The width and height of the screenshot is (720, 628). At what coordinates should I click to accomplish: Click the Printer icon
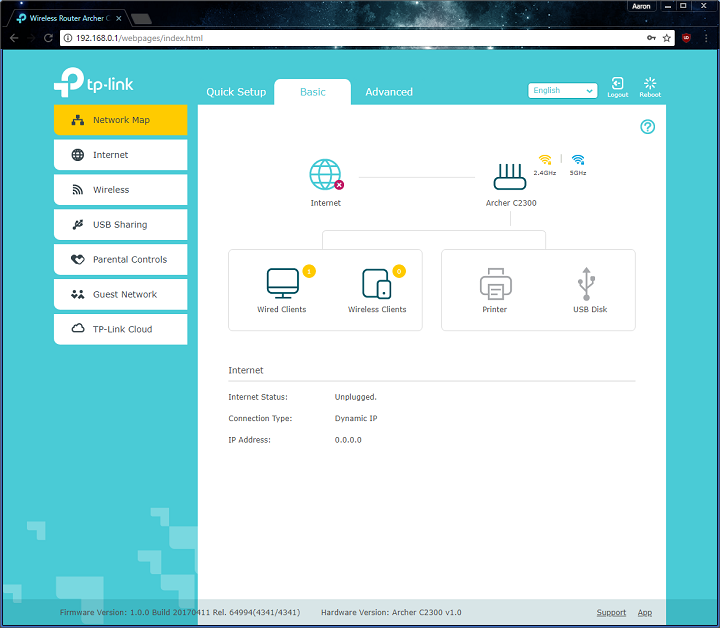click(x=495, y=284)
